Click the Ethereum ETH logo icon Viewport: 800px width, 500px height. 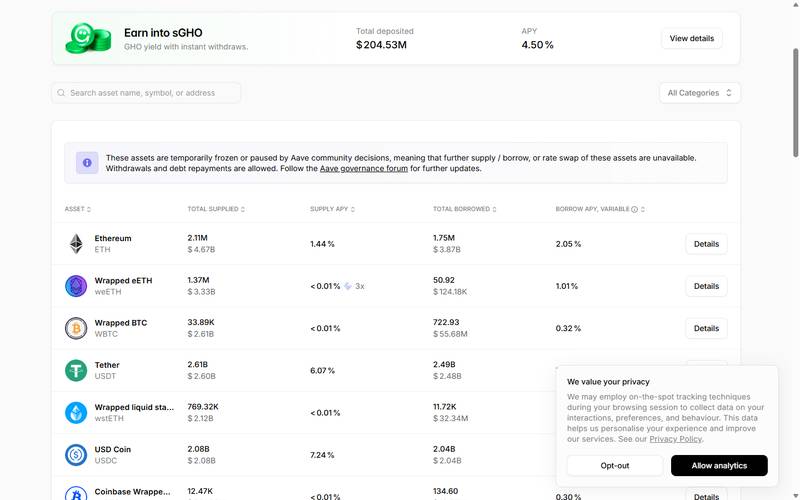point(76,244)
